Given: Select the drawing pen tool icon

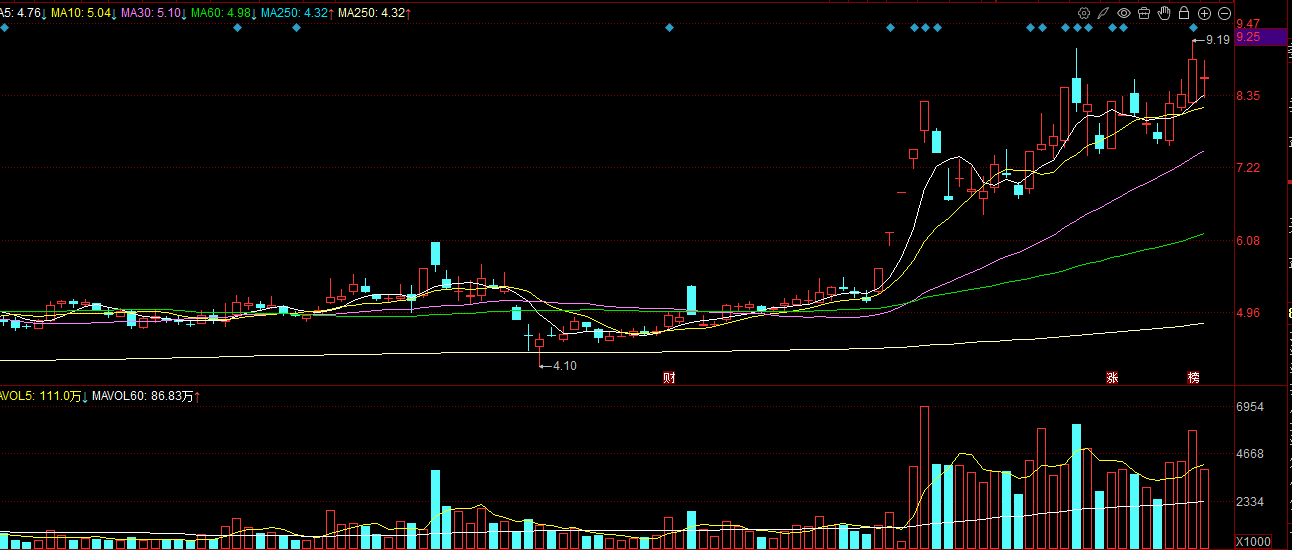Looking at the screenshot, I should coord(1103,13).
